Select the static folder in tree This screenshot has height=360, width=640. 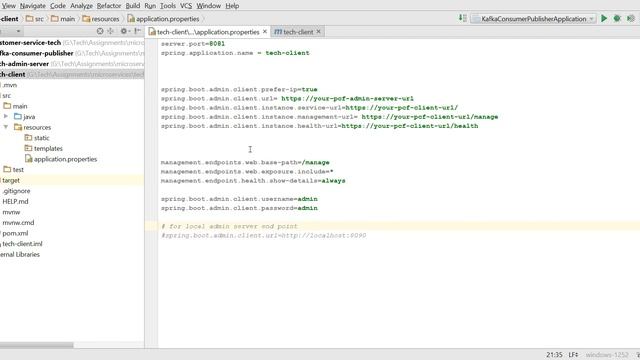[37, 138]
